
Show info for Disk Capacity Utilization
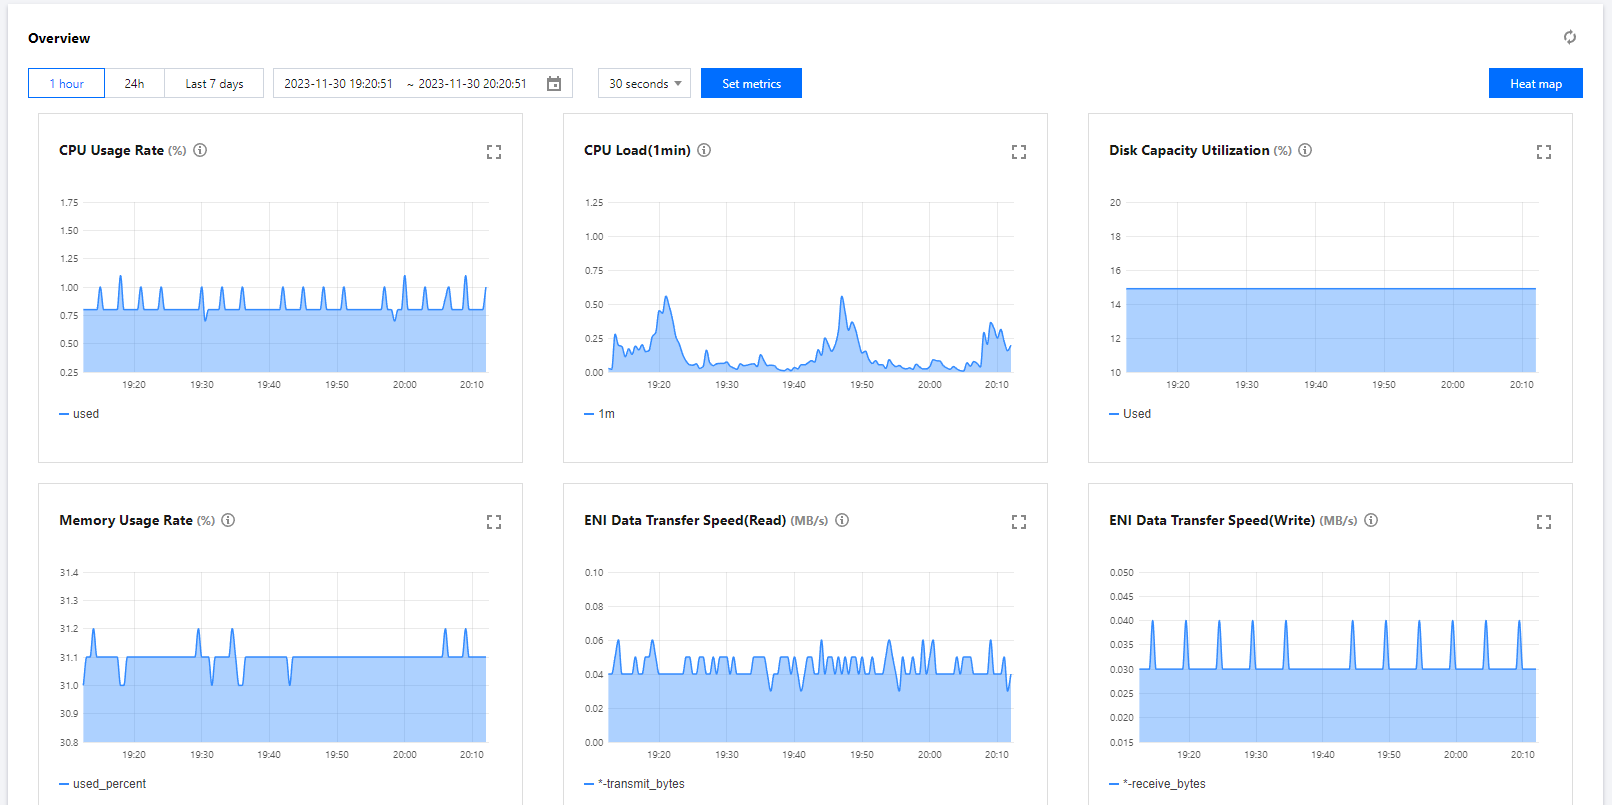click(1305, 150)
